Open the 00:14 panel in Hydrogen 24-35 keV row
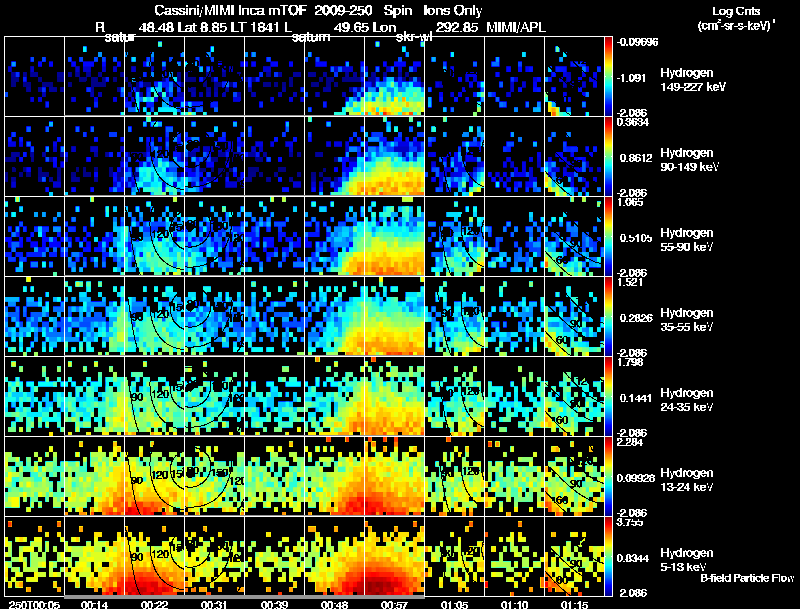 (x=94, y=396)
